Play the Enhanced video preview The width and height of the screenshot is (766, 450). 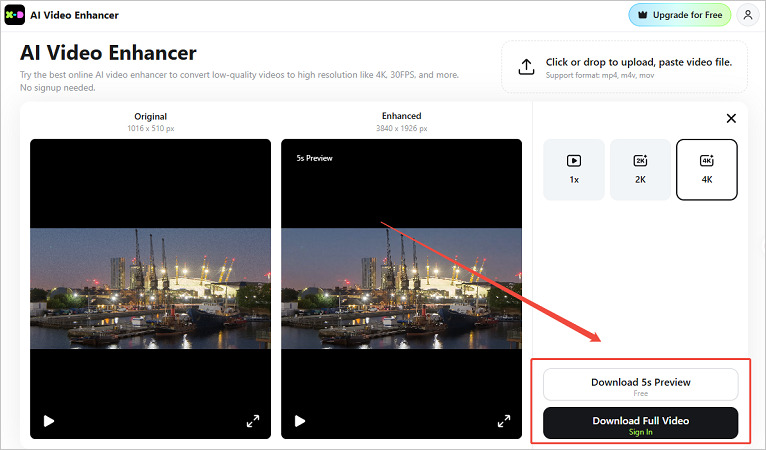point(300,421)
